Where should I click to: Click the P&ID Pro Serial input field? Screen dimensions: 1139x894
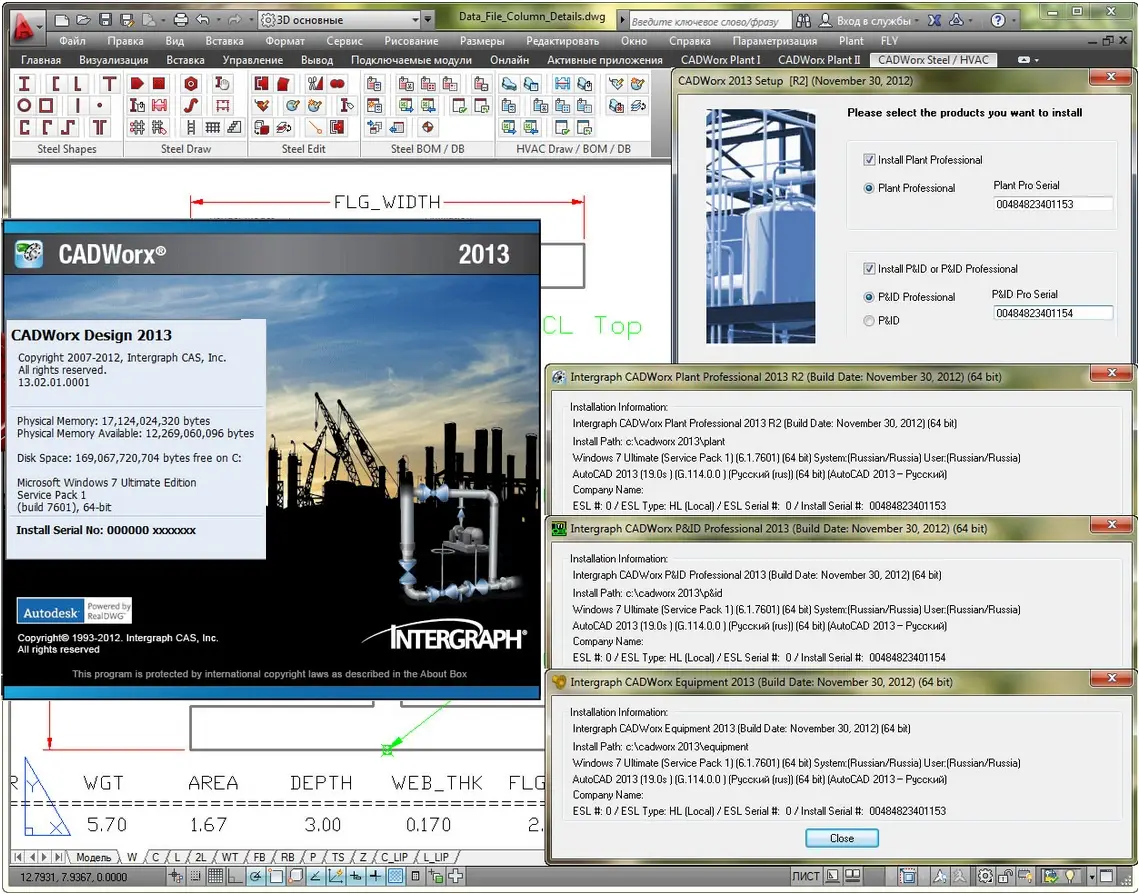tap(1052, 313)
